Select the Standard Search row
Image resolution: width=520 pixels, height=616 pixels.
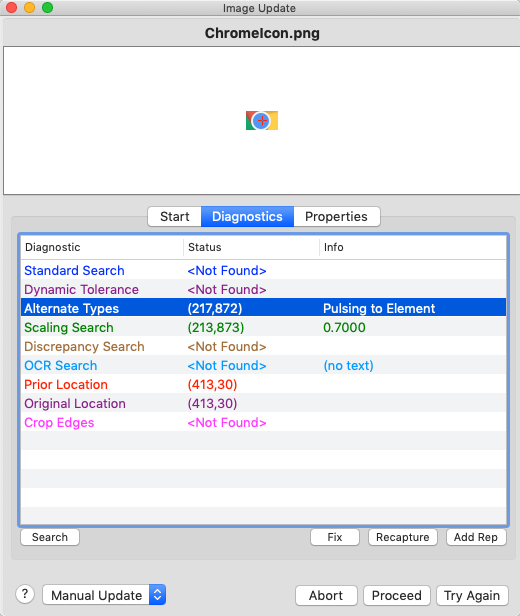click(x=263, y=270)
